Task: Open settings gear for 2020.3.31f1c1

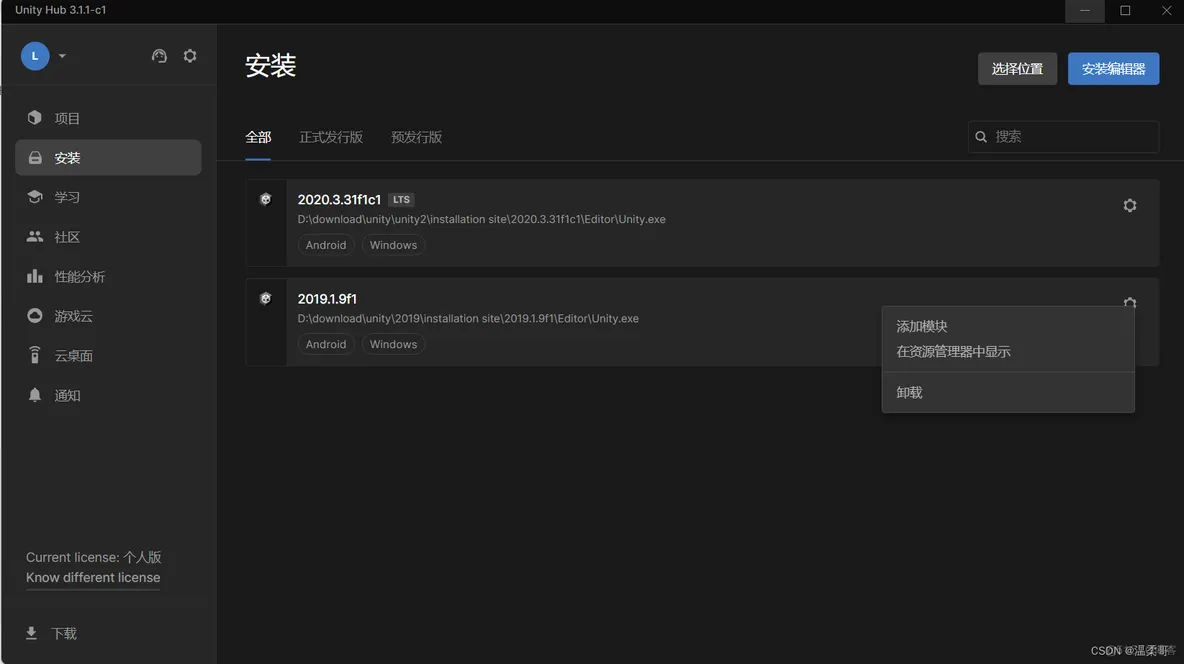Action: pos(1130,205)
